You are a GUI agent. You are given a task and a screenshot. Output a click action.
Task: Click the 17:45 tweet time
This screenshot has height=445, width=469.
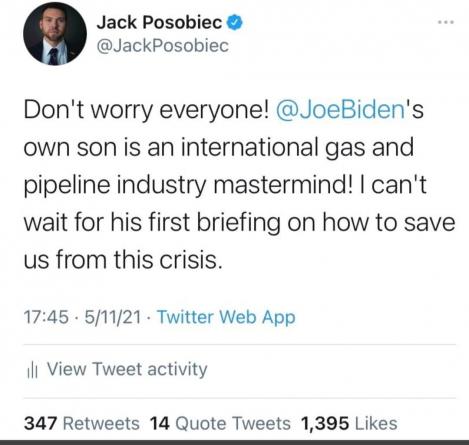coord(46,317)
